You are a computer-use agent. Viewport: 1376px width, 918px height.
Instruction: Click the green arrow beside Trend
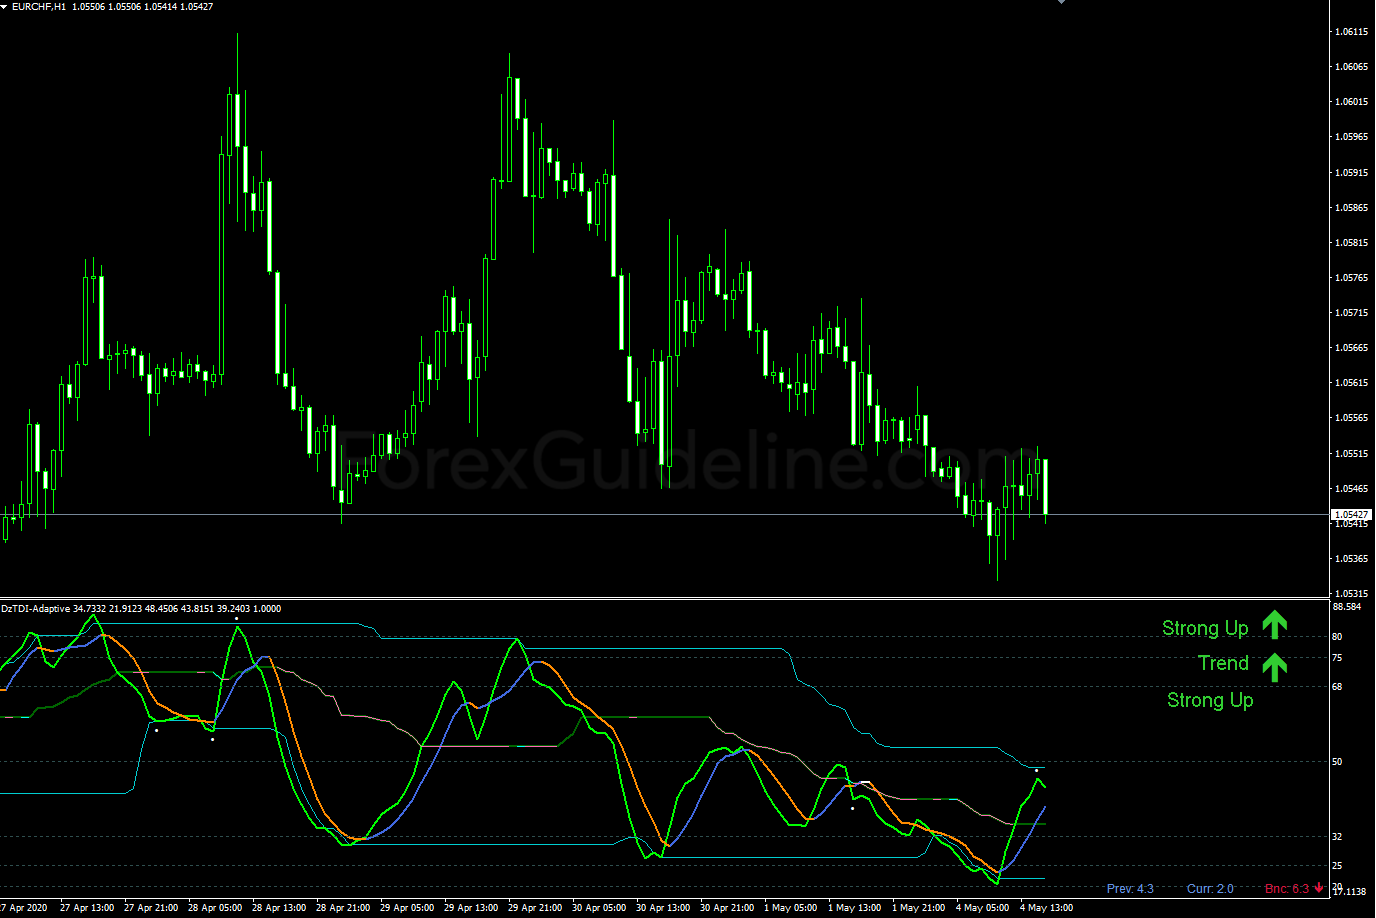(1274, 667)
